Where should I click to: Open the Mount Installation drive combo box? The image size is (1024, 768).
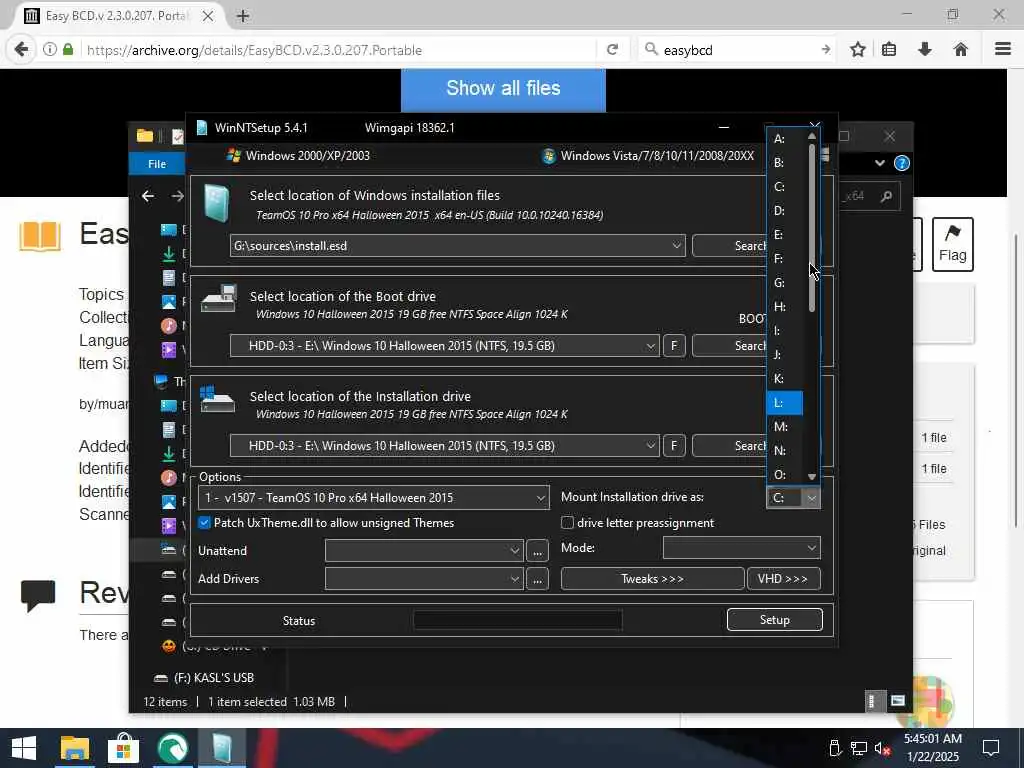(793, 498)
